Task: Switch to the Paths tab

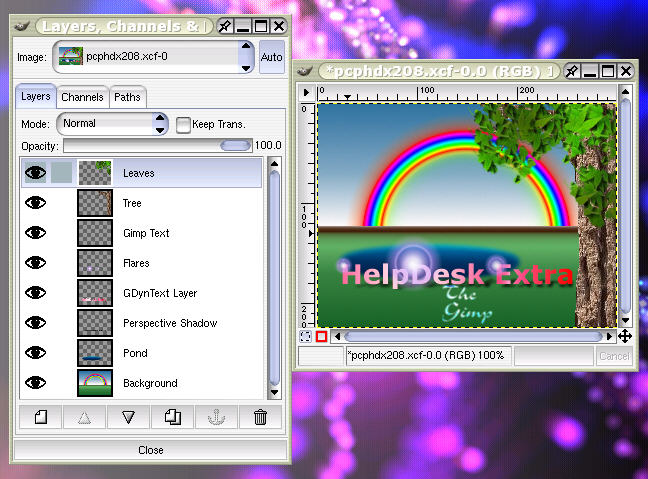Action: (127, 97)
